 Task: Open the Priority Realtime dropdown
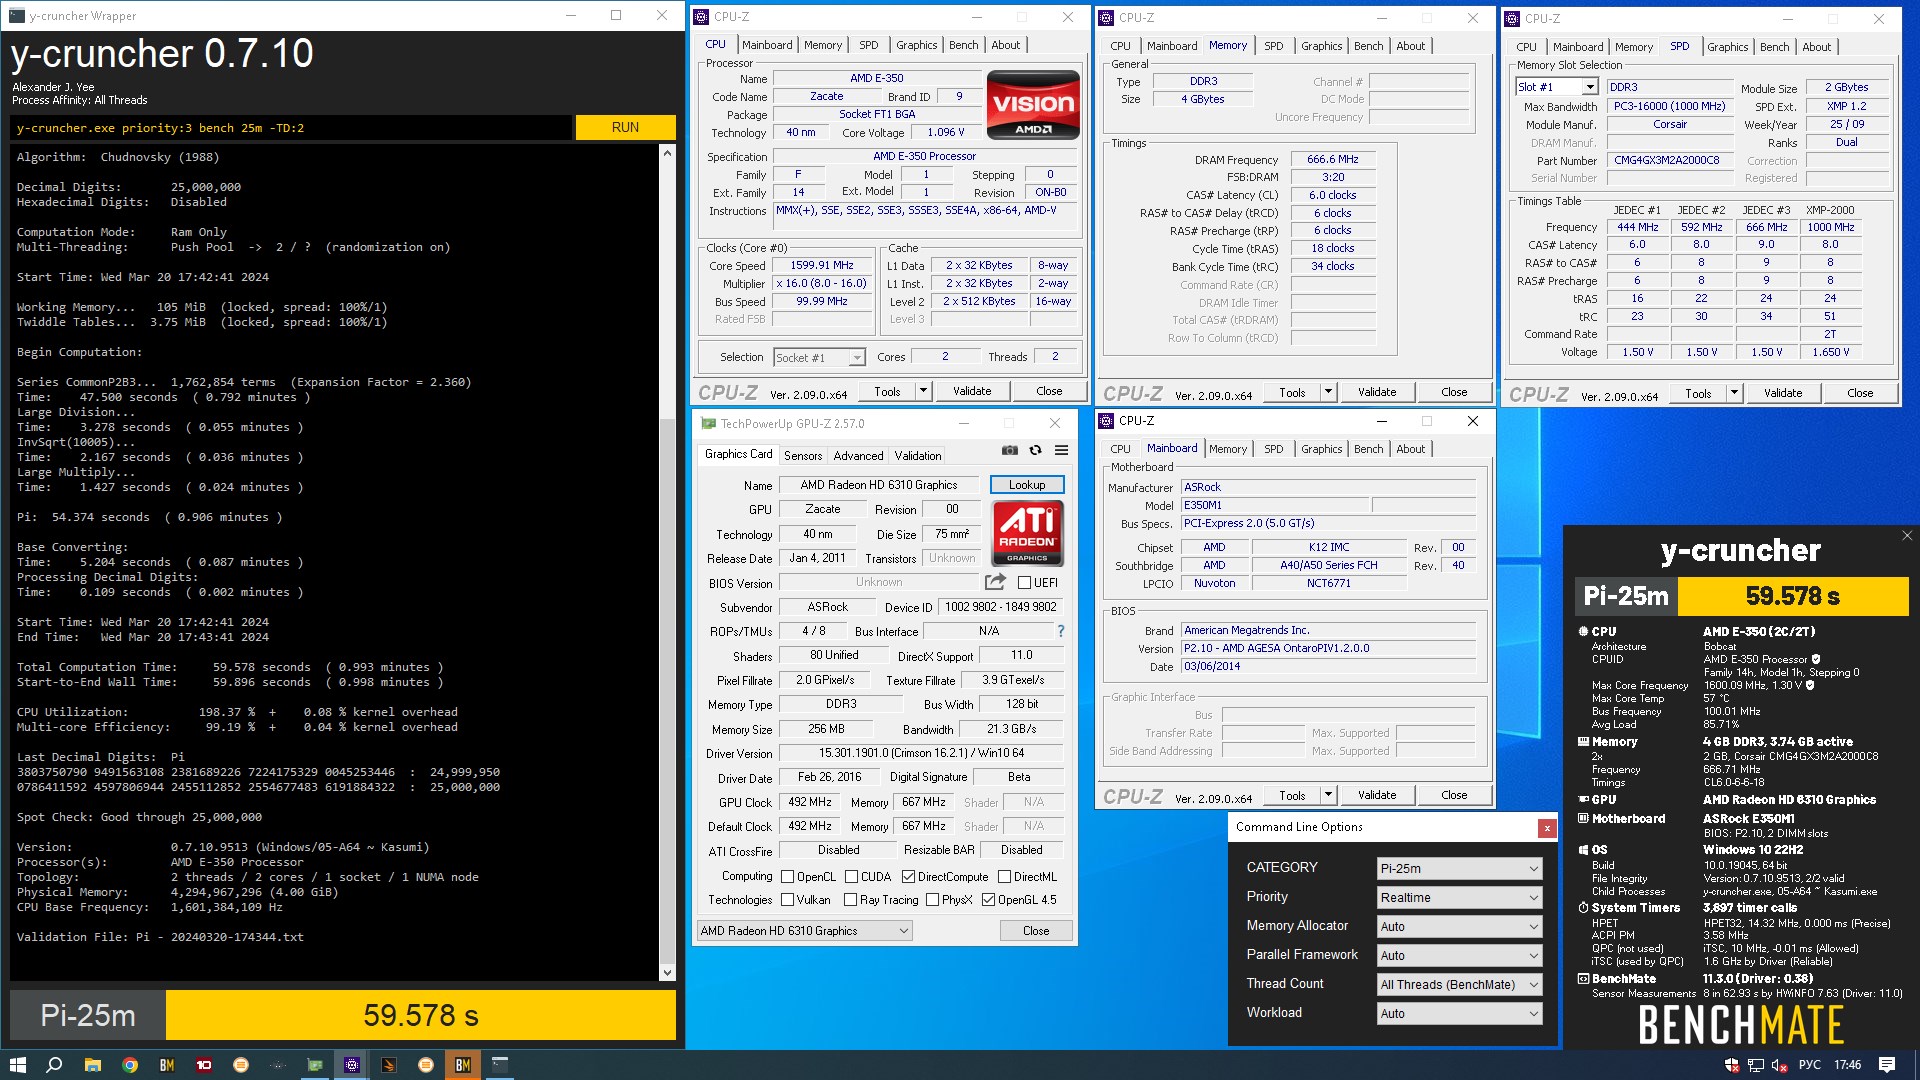pos(1459,898)
